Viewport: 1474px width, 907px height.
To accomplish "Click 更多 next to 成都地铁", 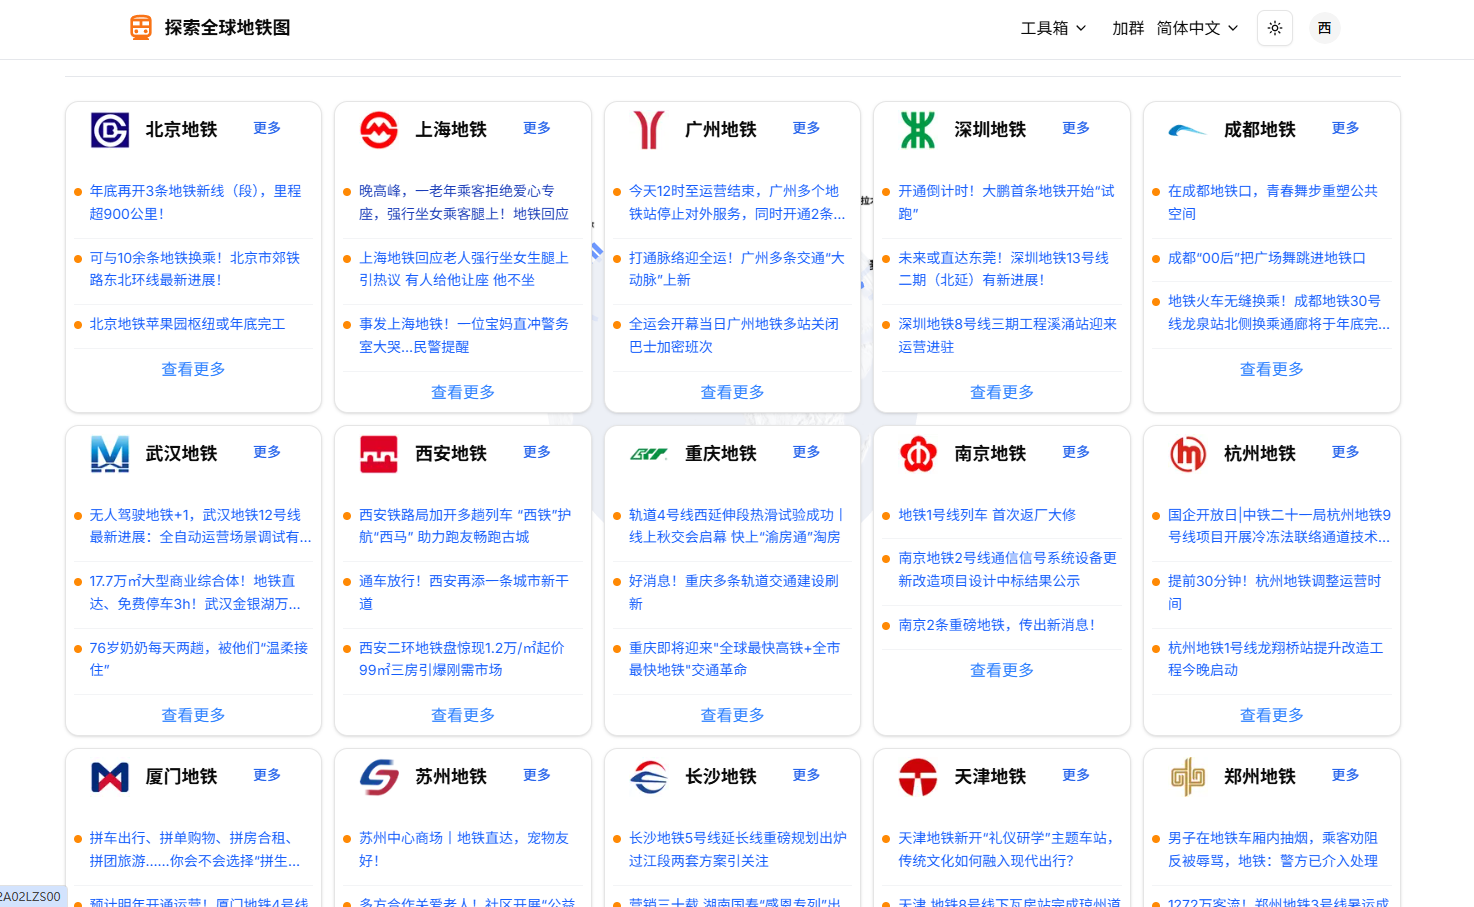I will (x=1345, y=128).
